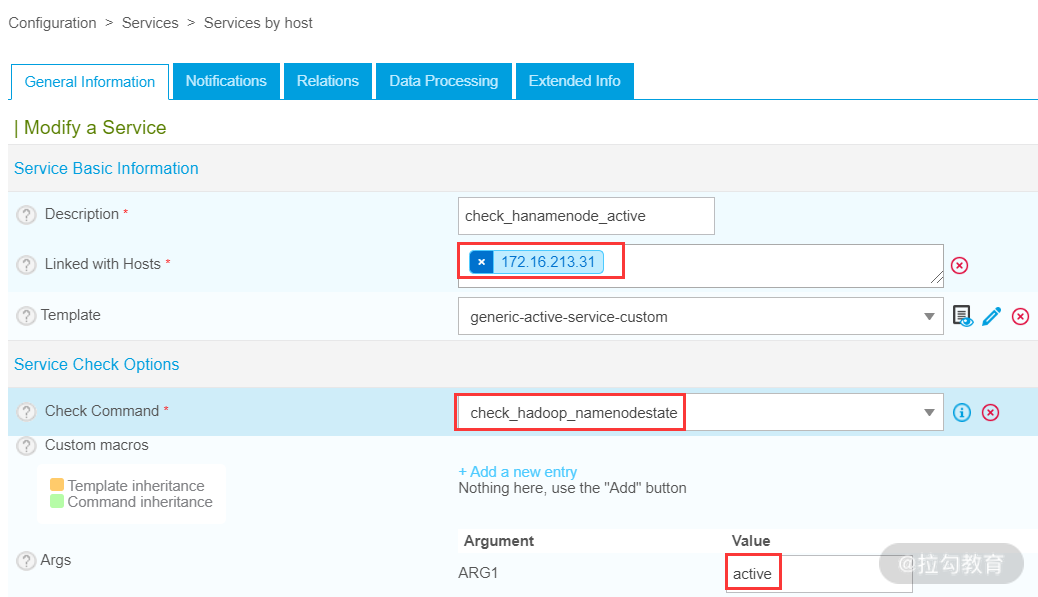
Task: Click the Command inheritance green swatch
Action: pyautogui.click(x=57, y=502)
